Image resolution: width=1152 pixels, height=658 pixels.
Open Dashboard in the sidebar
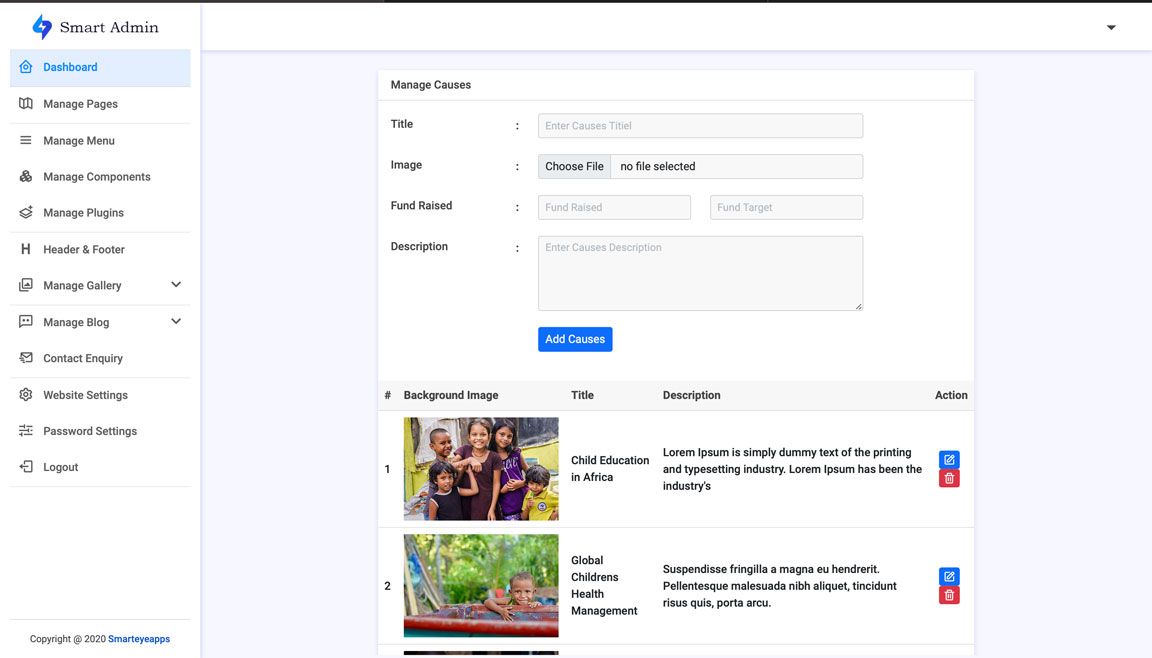100,68
